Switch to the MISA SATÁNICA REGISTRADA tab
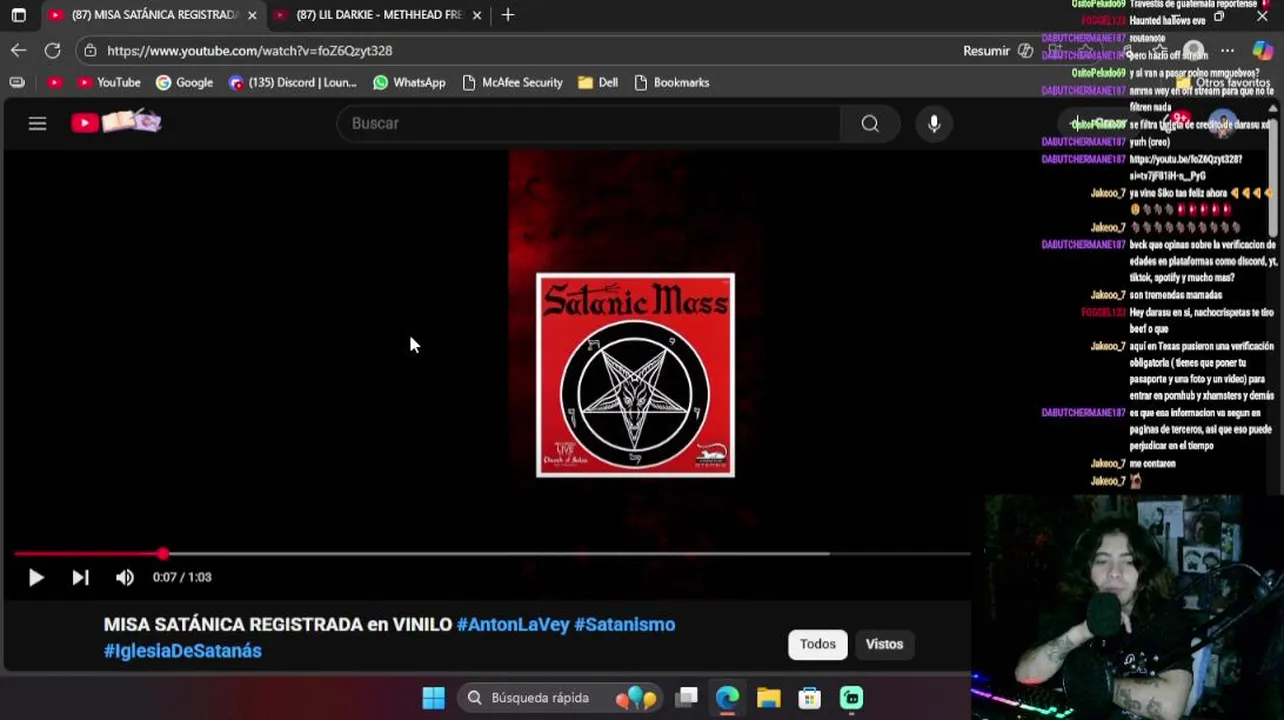This screenshot has width=1284, height=720. (151, 15)
